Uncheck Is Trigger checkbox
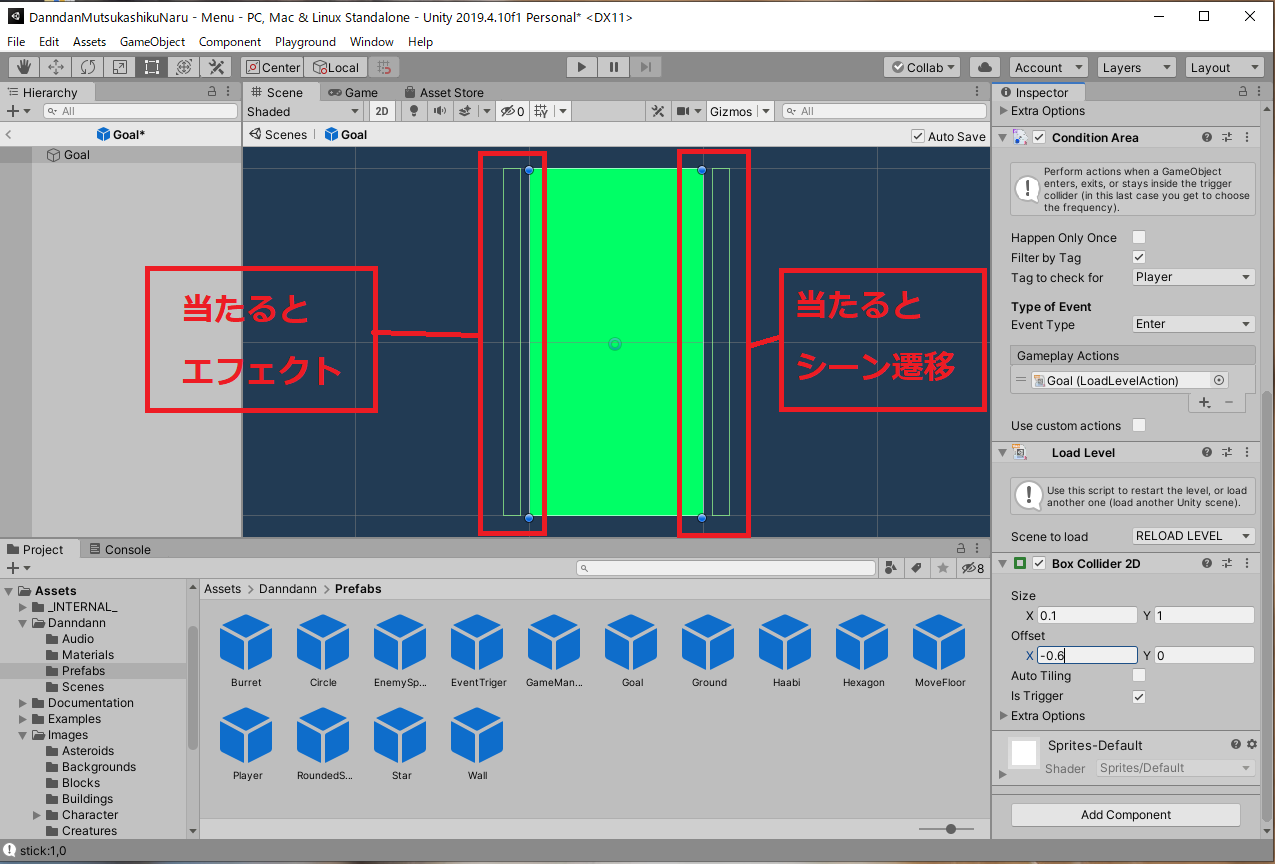The image size is (1275, 864). [x=1138, y=696]
